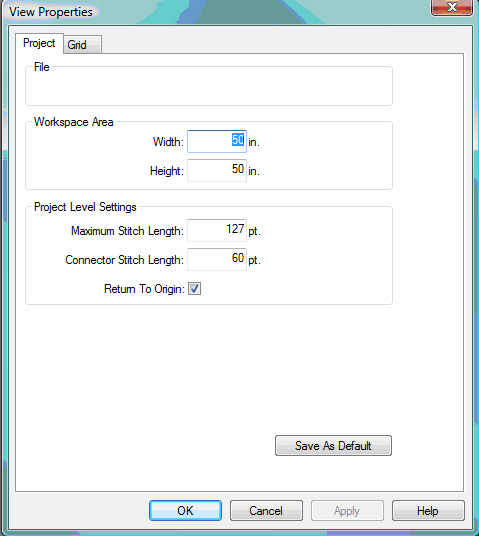Image resolution: width=479 pixels, height=536 pixels.
Task: Click inside the empty File group box
Action: click(x=209, y=88)
